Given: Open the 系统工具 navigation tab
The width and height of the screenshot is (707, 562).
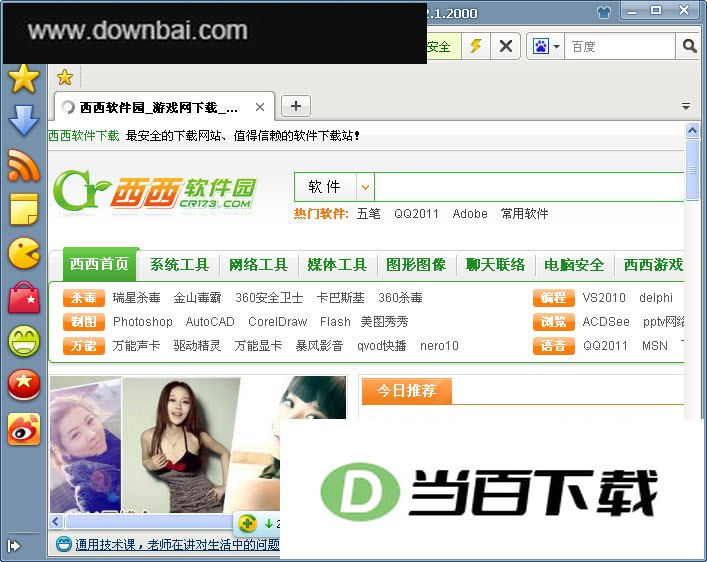Looking at the screenshot, I should pyautogui.click(x=179, y=264).
